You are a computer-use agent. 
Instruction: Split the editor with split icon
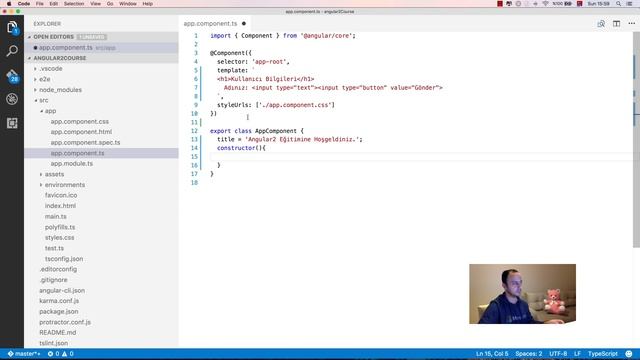point(616,24)
